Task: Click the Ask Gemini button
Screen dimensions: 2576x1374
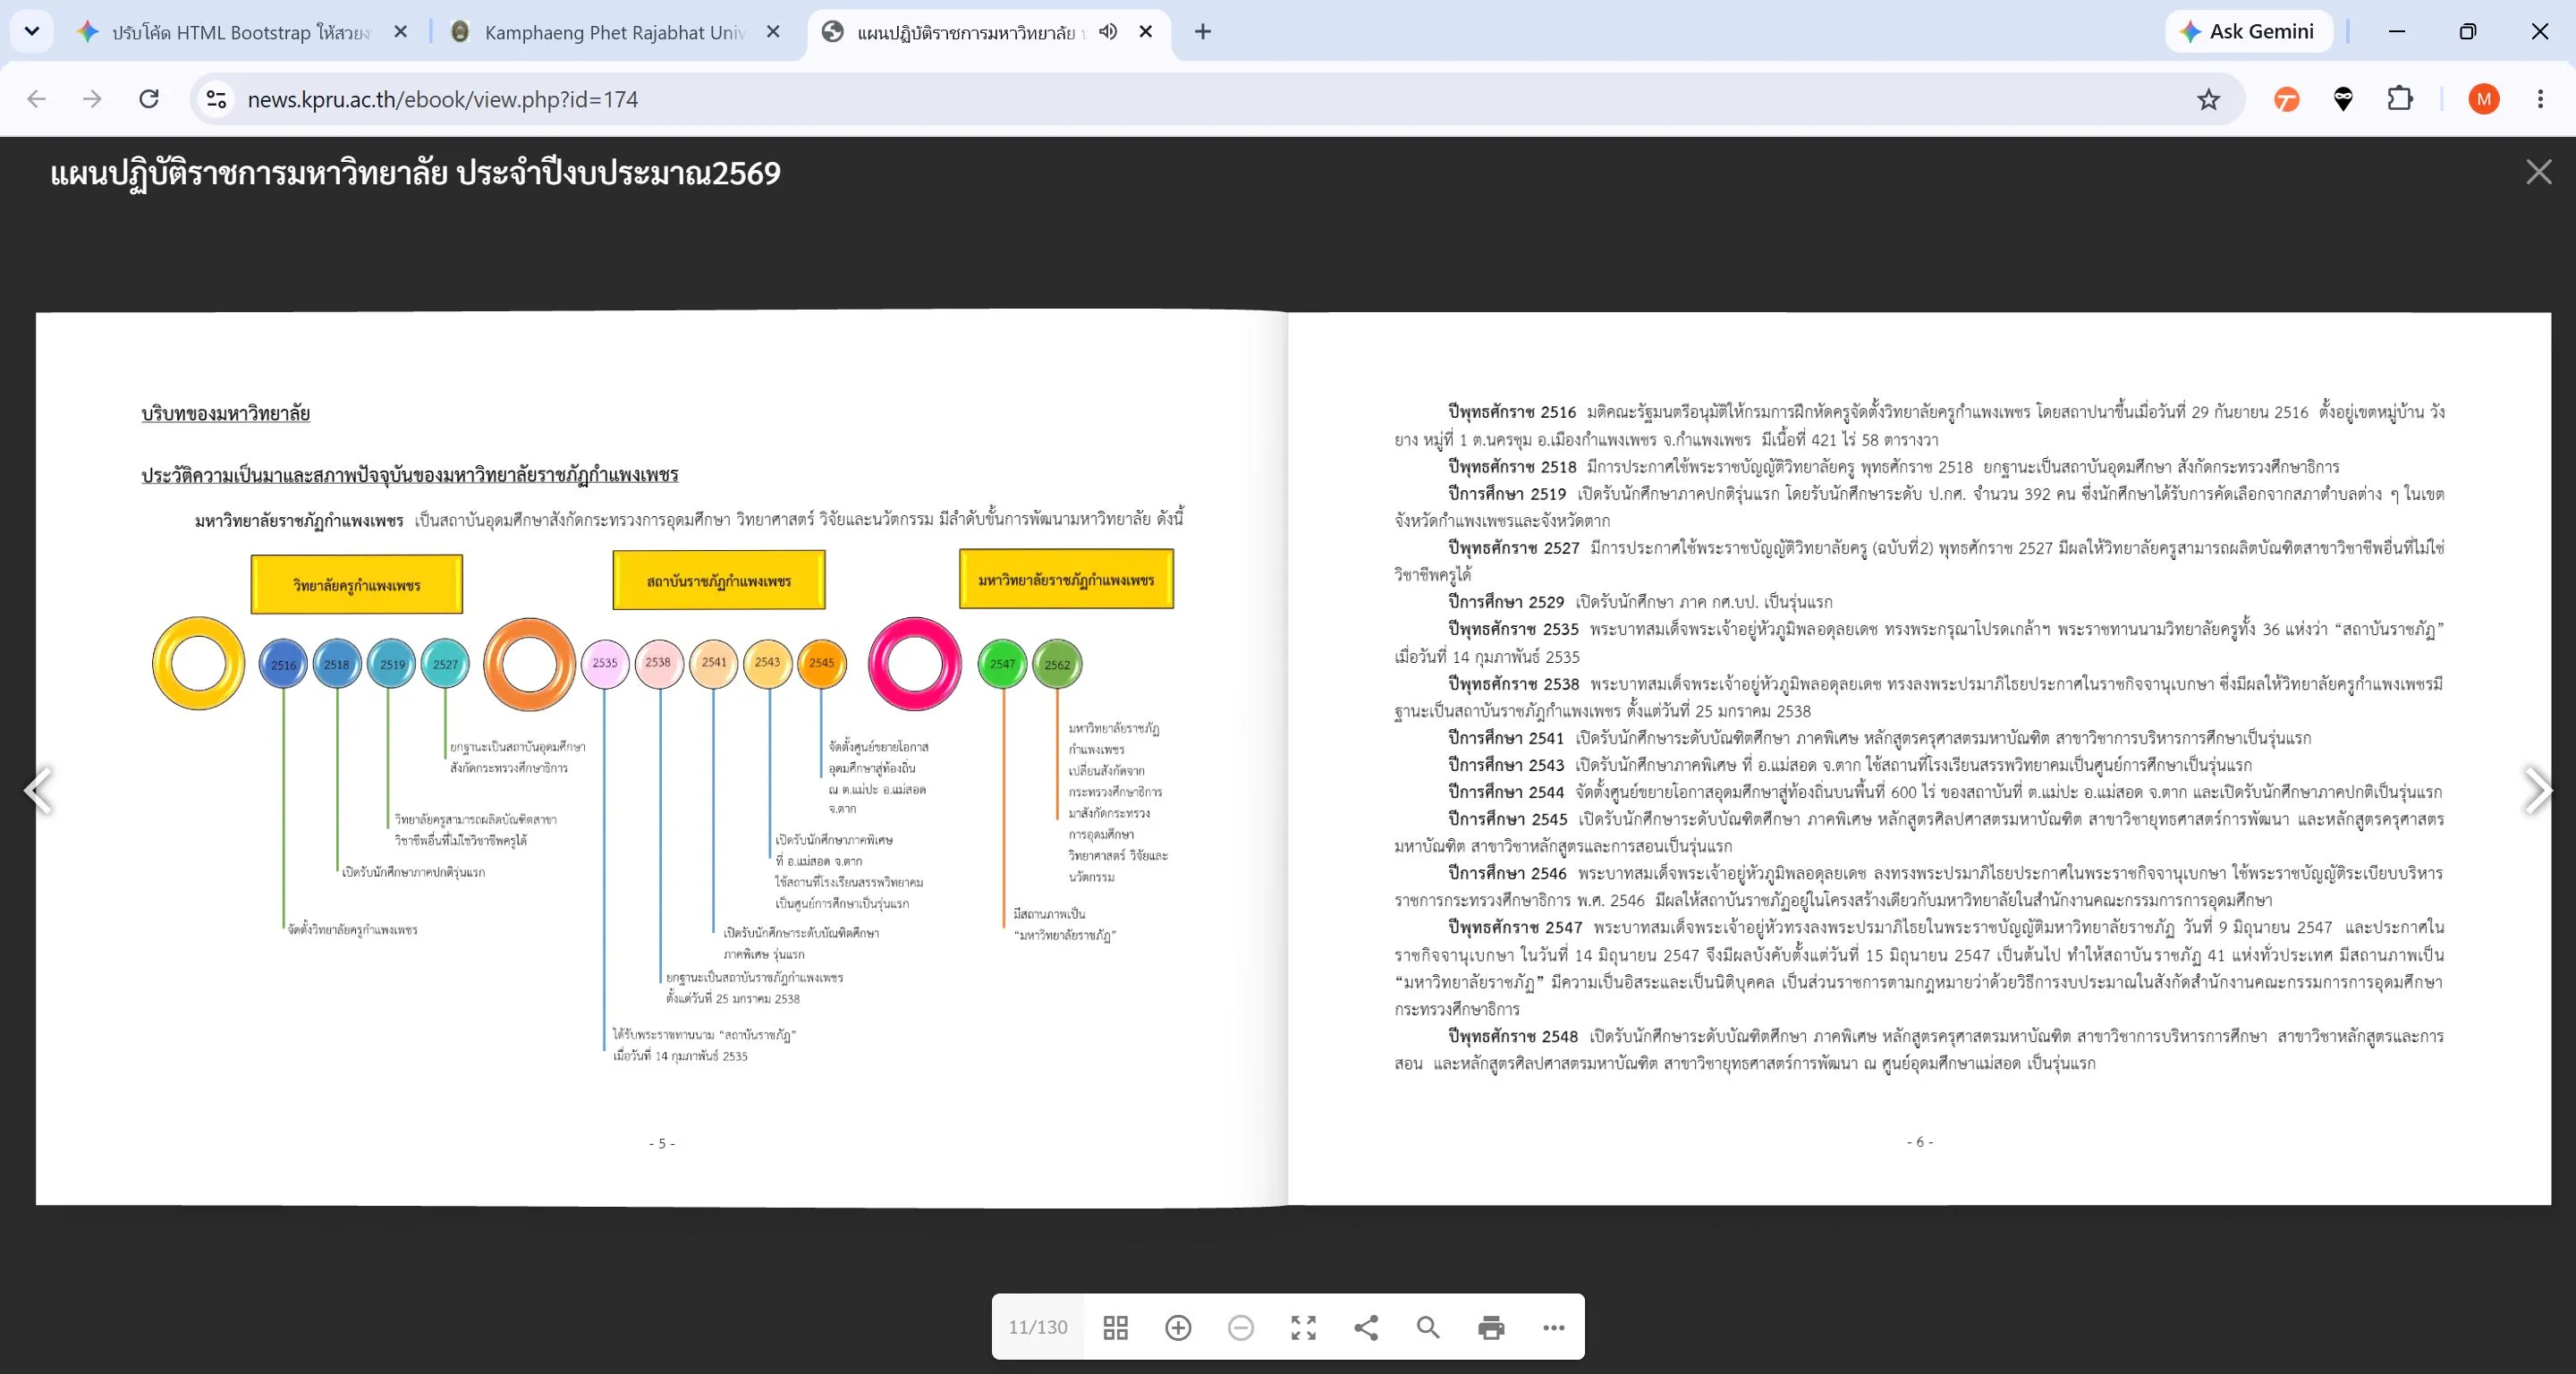Action: click(2249, 31)
